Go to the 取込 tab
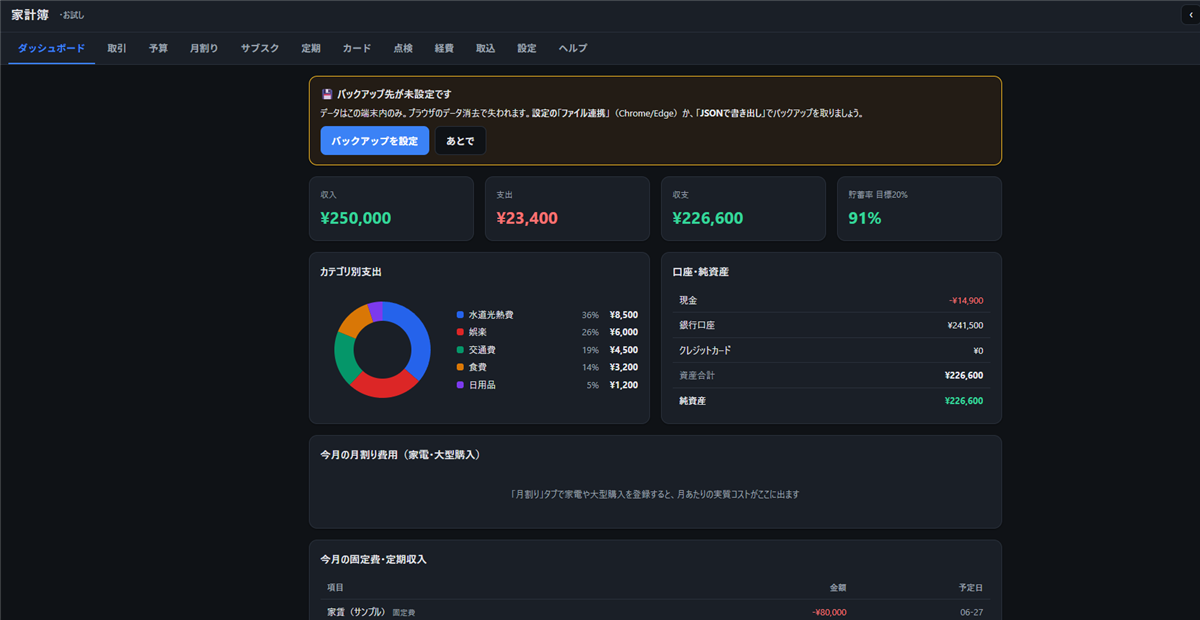Image resolution: width=1200 pixels, height=620 pixels. point(486,48)
